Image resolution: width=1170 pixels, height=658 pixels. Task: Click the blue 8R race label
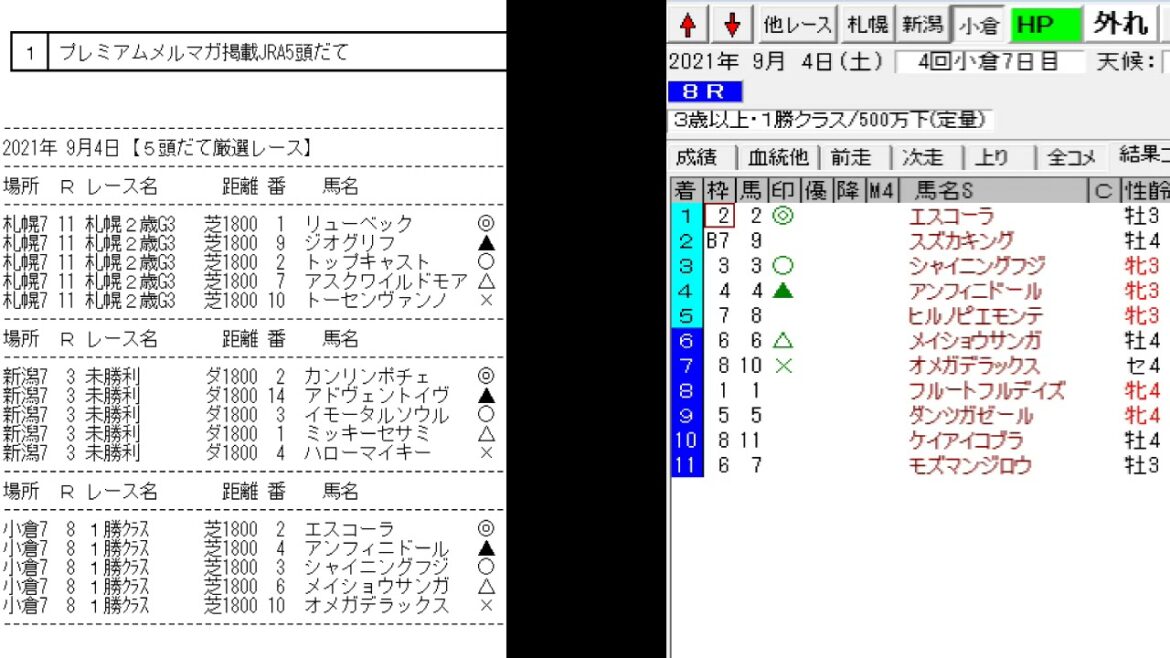[x=705, y=92]
